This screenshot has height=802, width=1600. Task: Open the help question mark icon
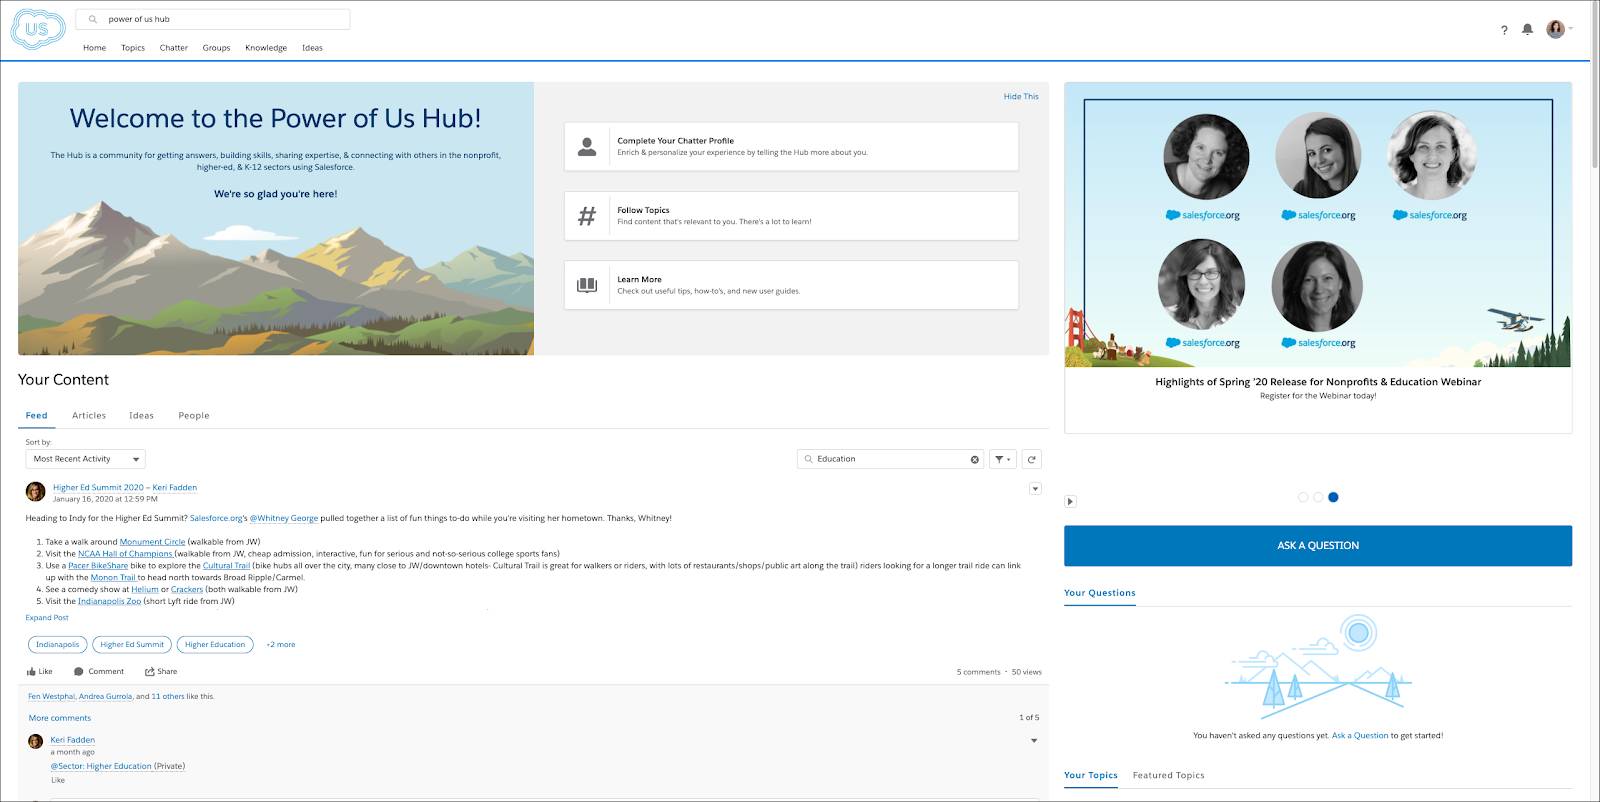(x=1504, y=30)
